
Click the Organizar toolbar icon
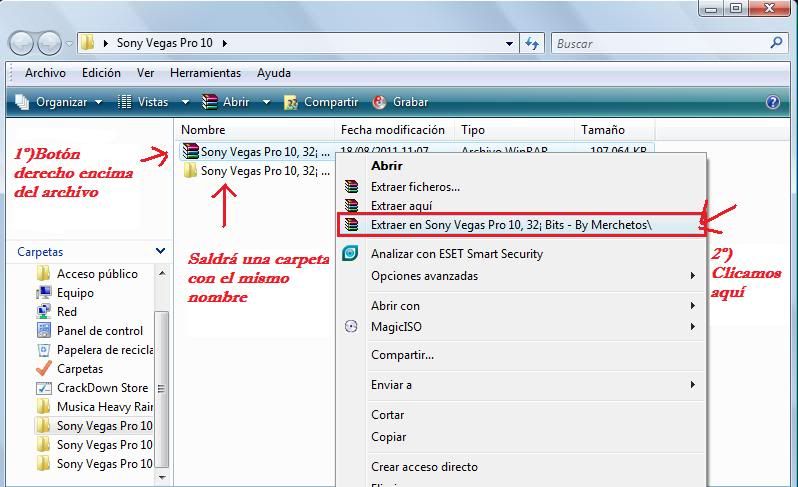(x=22, y=102)
